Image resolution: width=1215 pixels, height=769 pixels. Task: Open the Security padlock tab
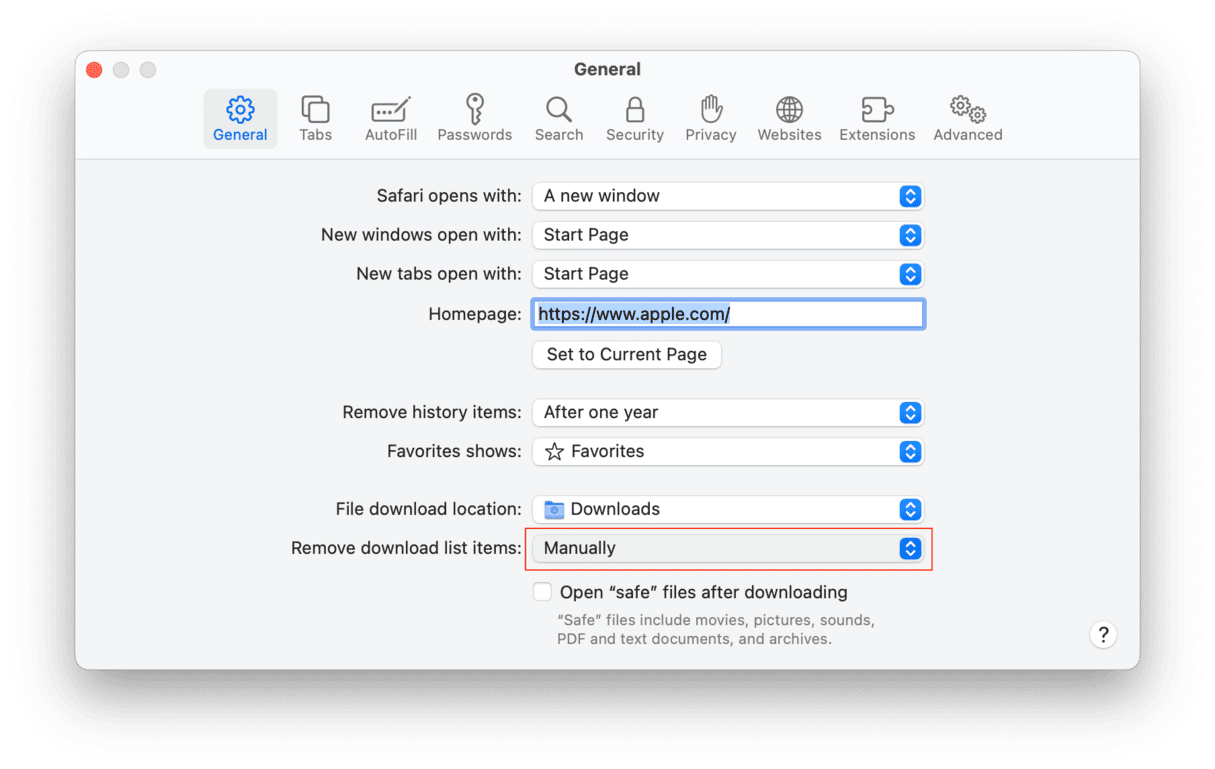(x=635, y=119)
